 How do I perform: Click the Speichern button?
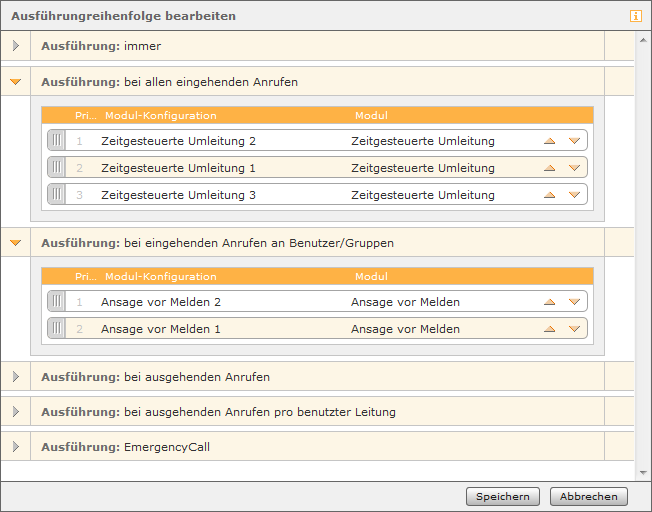[x=503, y=497]
